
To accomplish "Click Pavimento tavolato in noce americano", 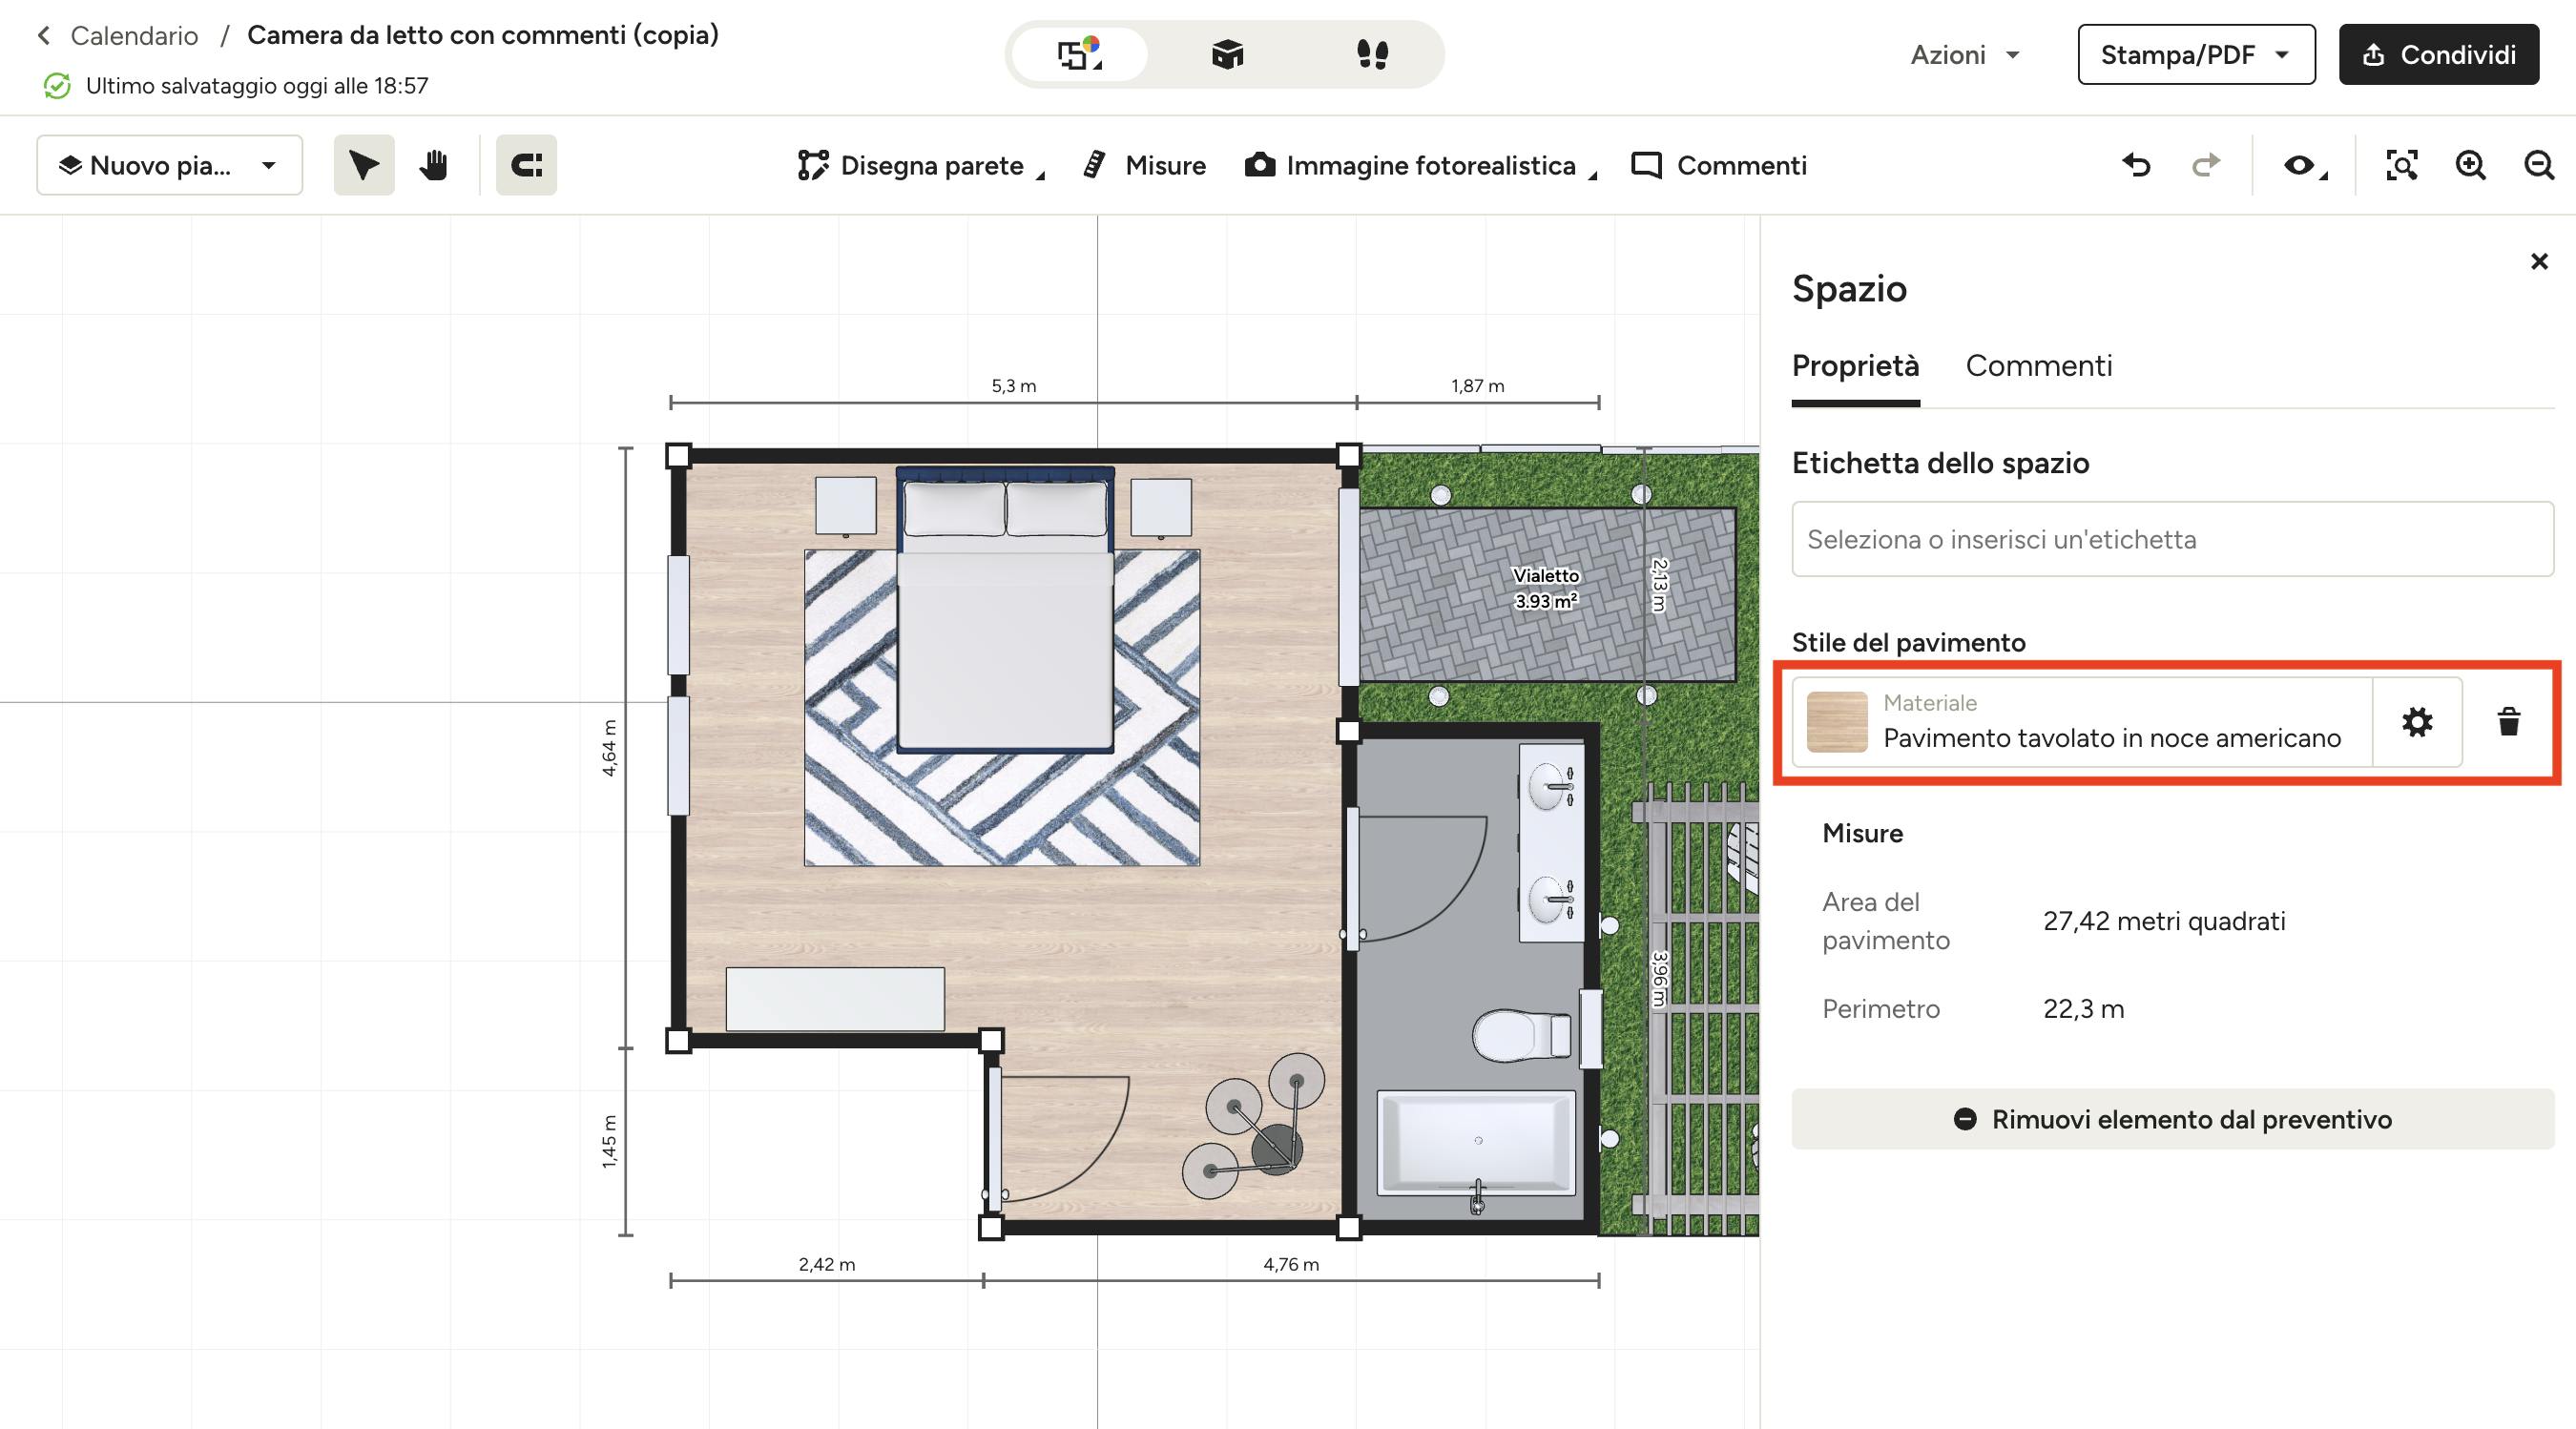I will (2111, 738).
